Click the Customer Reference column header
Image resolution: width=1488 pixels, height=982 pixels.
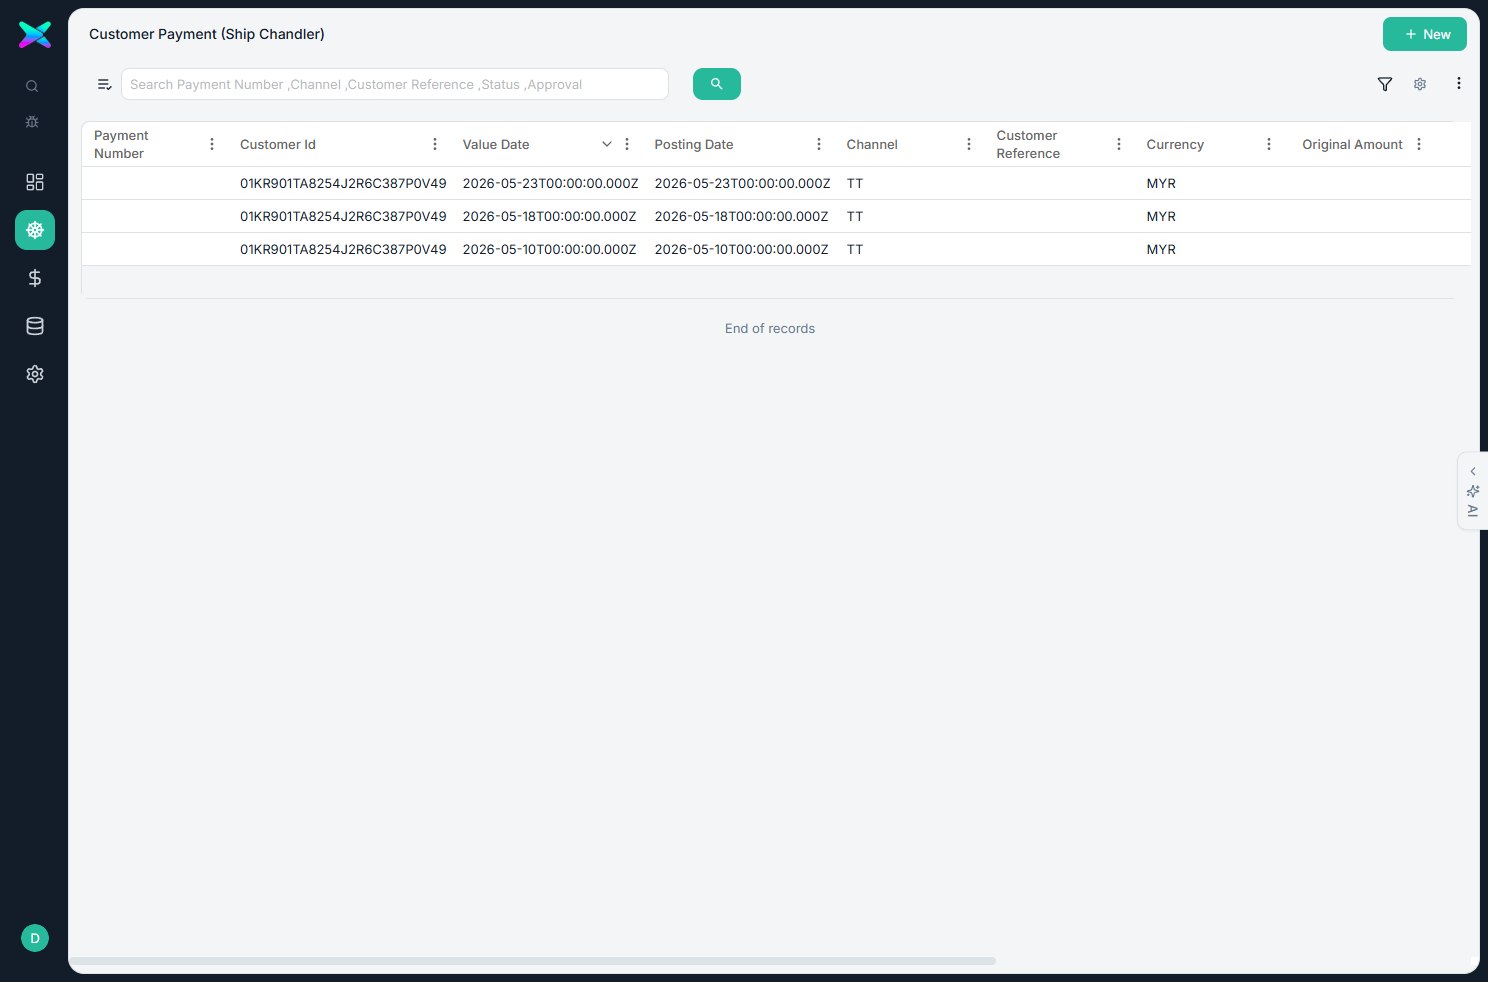[1028, 144]
